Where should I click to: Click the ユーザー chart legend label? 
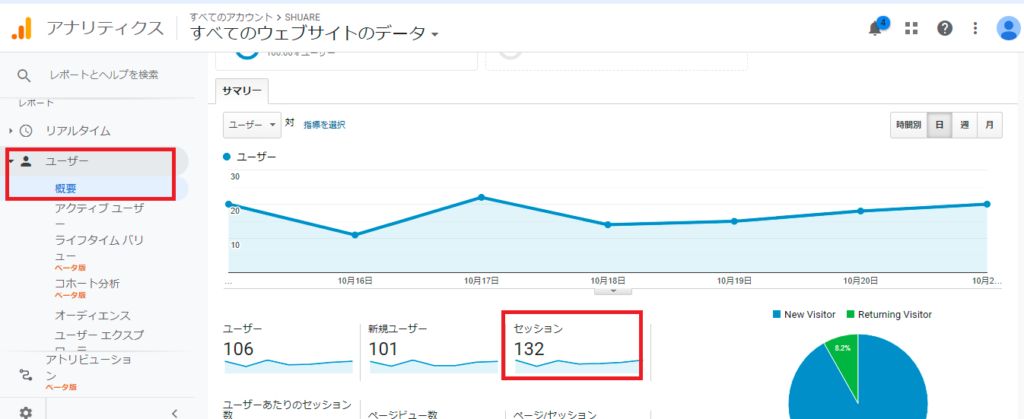256,157
